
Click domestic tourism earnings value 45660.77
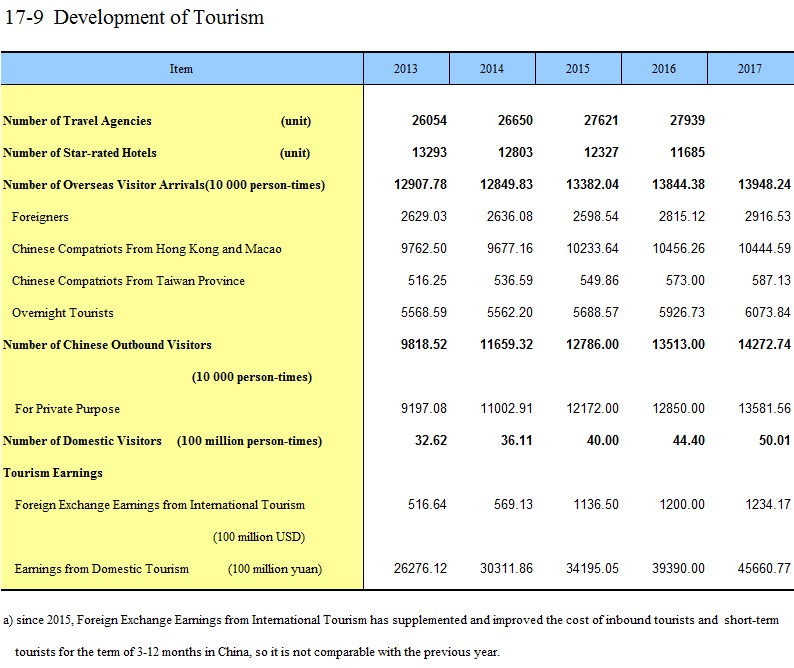tap(764, 568)
